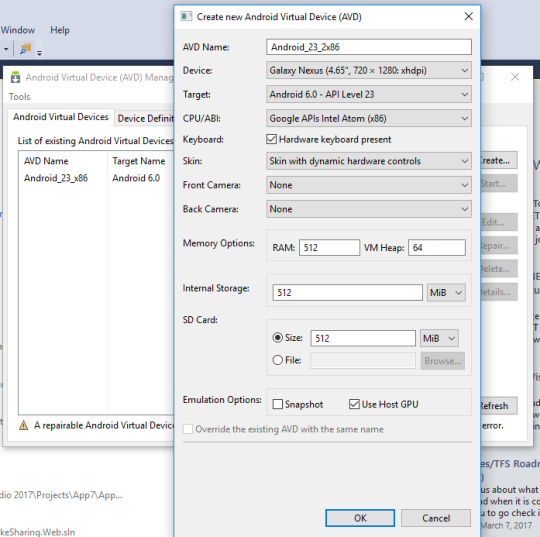Open the Skin dropdown

point(368,161)
